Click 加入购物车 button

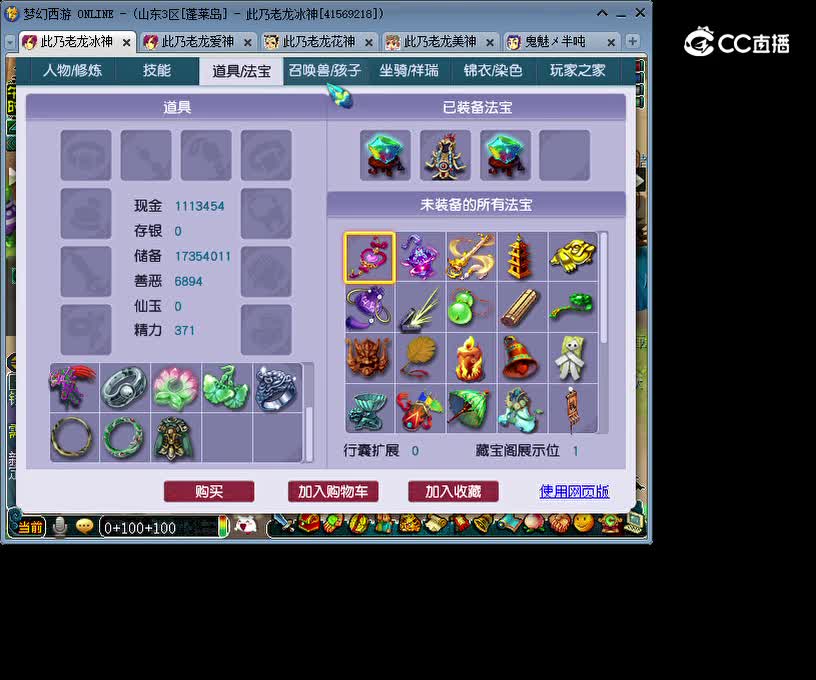click(x=333, y=492)
